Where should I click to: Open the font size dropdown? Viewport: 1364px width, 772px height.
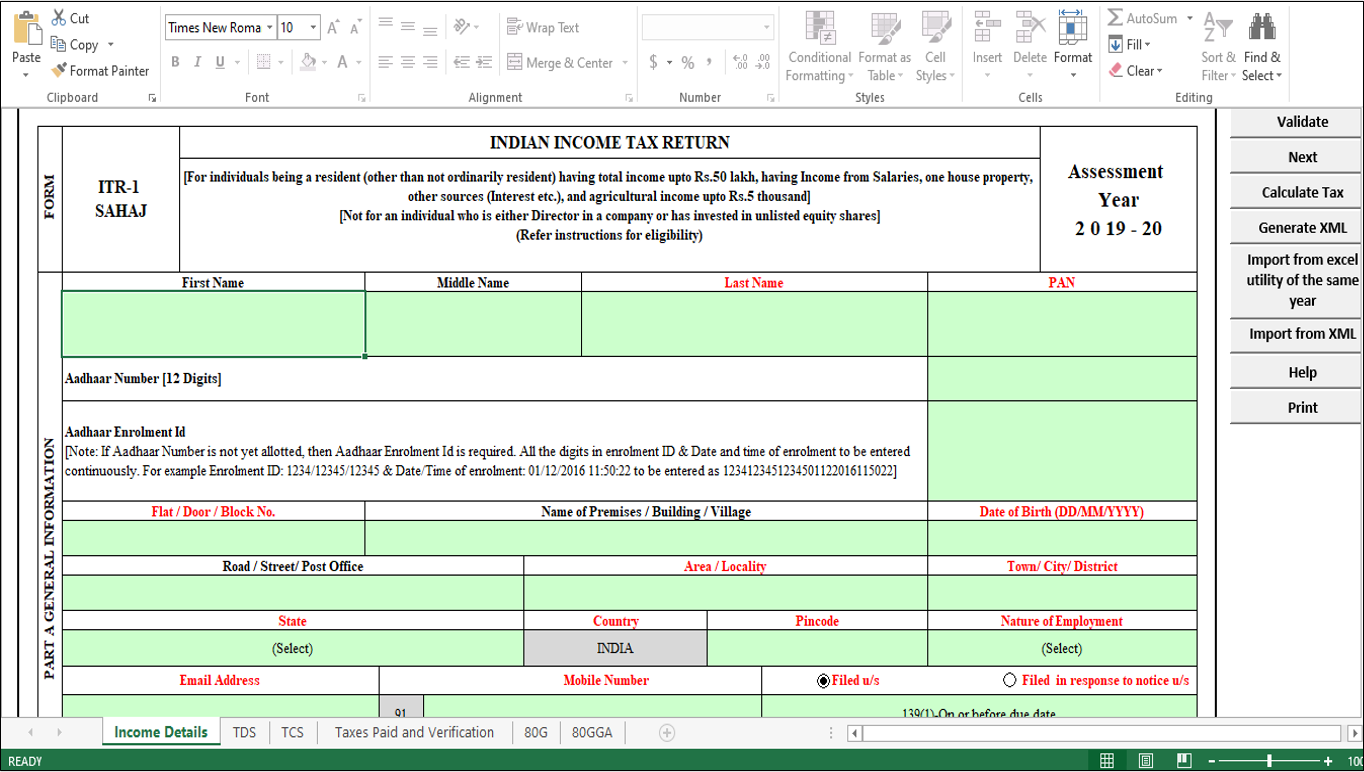click(313, 28)
